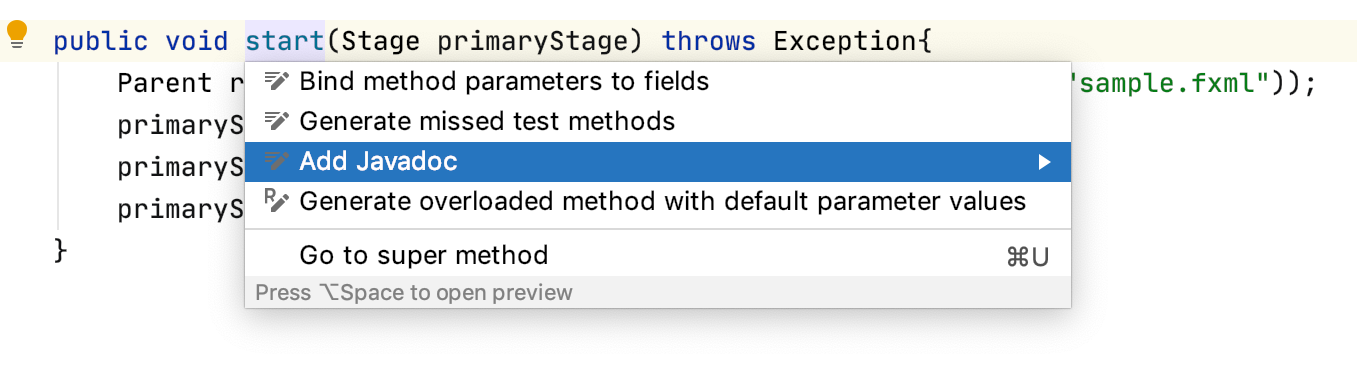This screenshot has height=372, width=1357.
Task: Click the R pencil icon beside Generate overloaded method
Action: coord(276,201)
